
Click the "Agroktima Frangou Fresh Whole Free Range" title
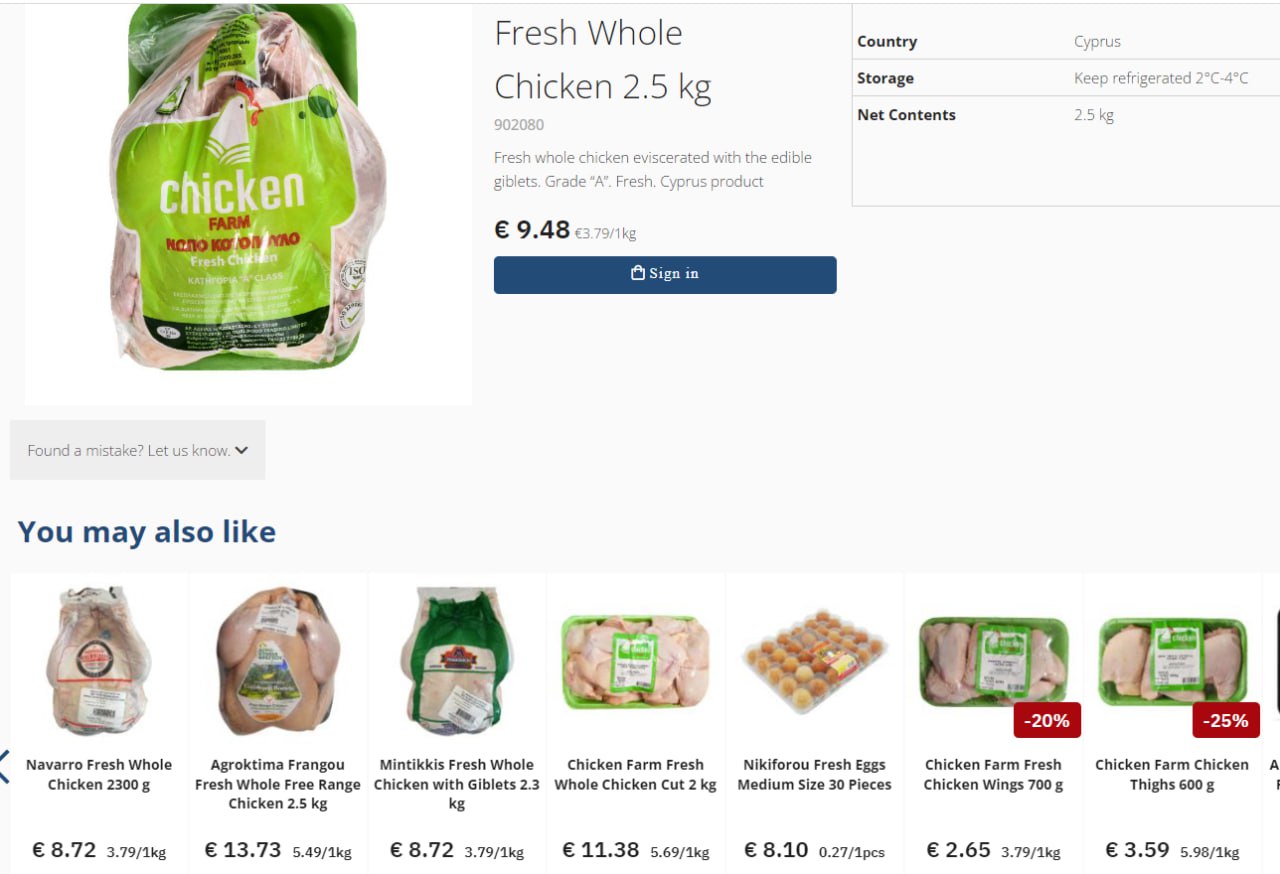point(278,784)
